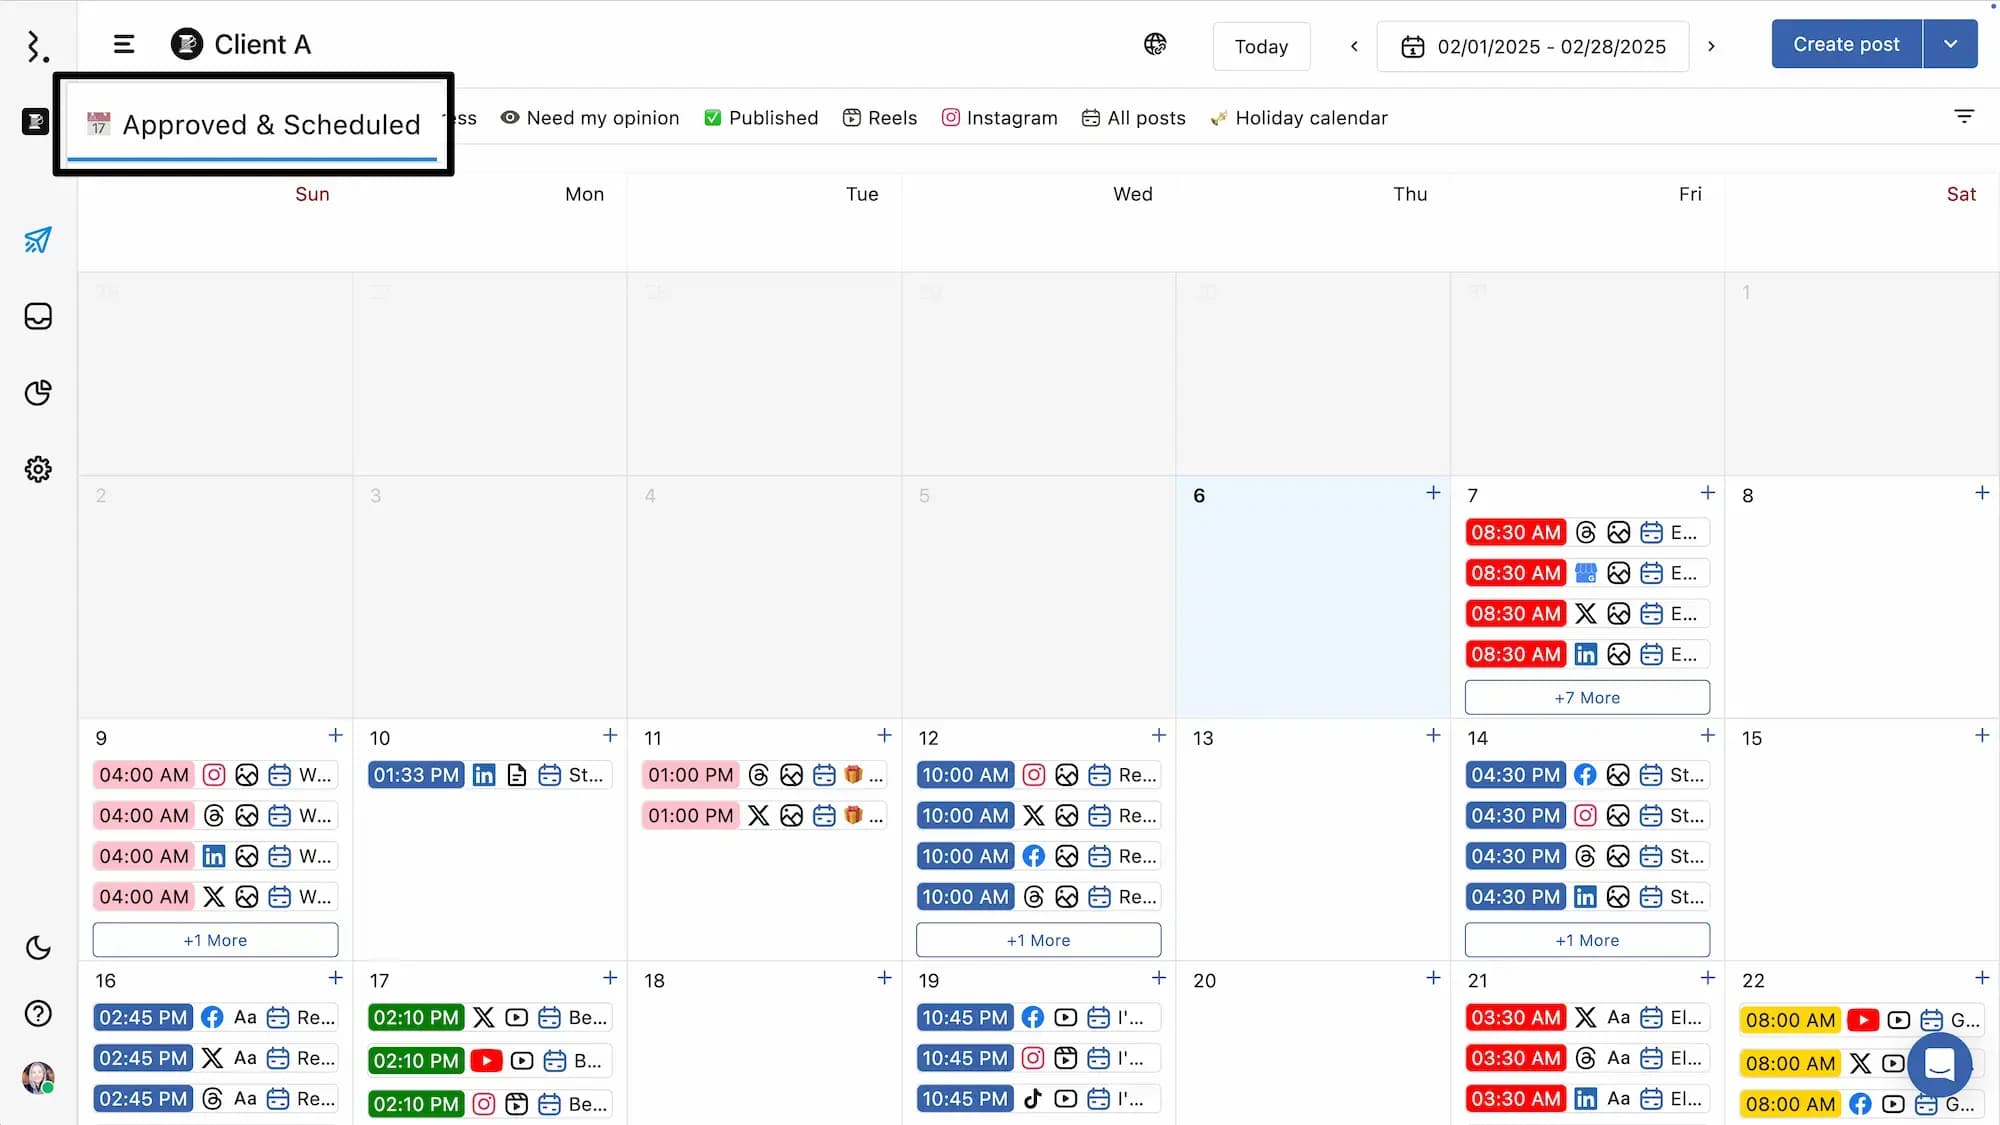This screenshot has height=1125, width=2000.
Task: Click the hamburger menu icon
Action: click(123, 44)
